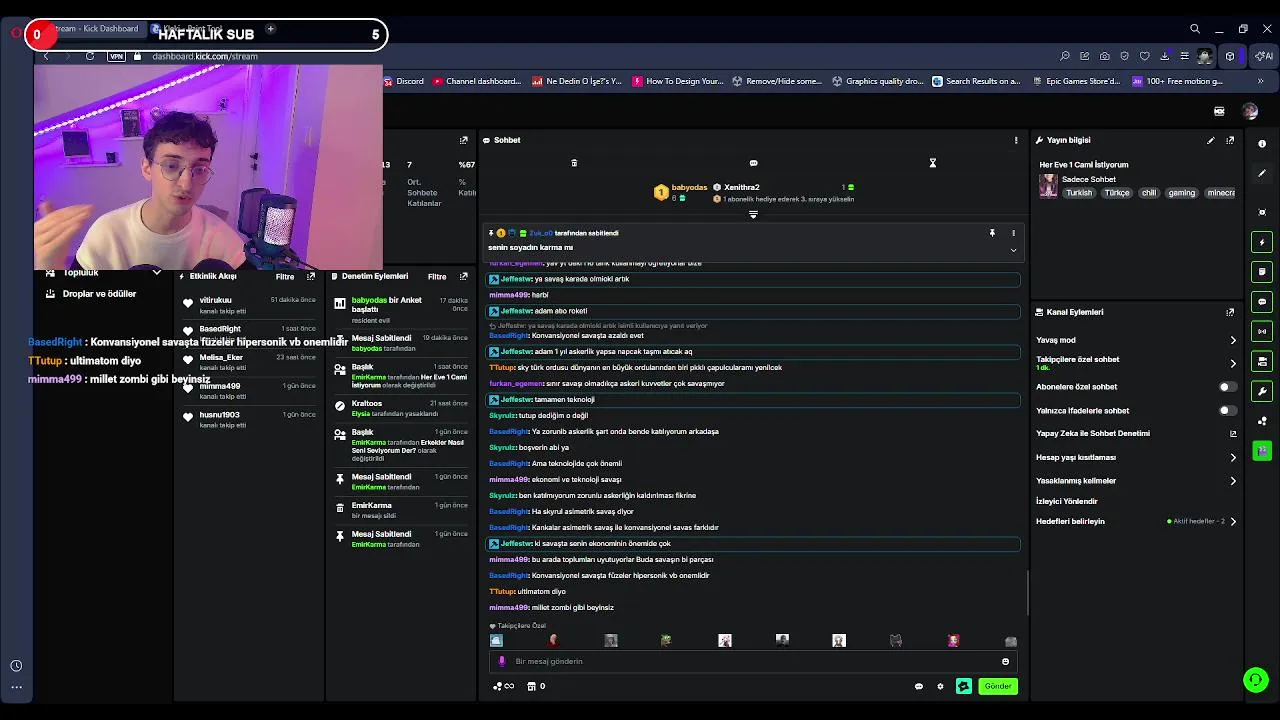Click İzleyici Yönlendir

(x=1066, y=501)
